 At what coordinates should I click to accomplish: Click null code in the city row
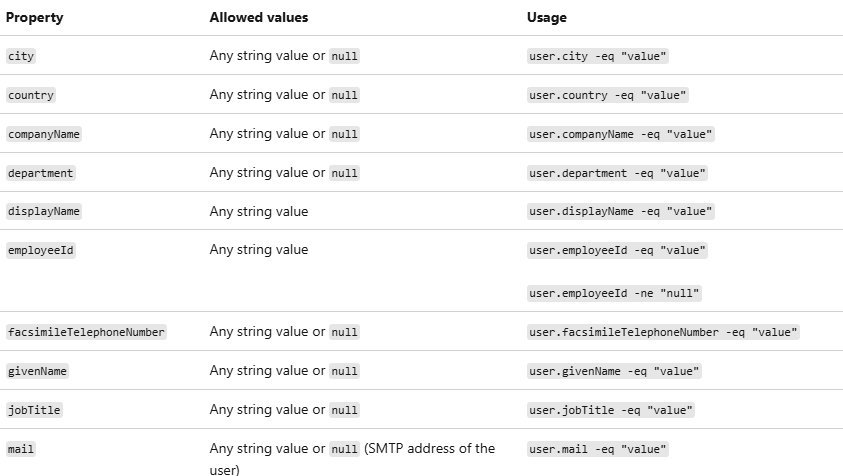point(344,56)
